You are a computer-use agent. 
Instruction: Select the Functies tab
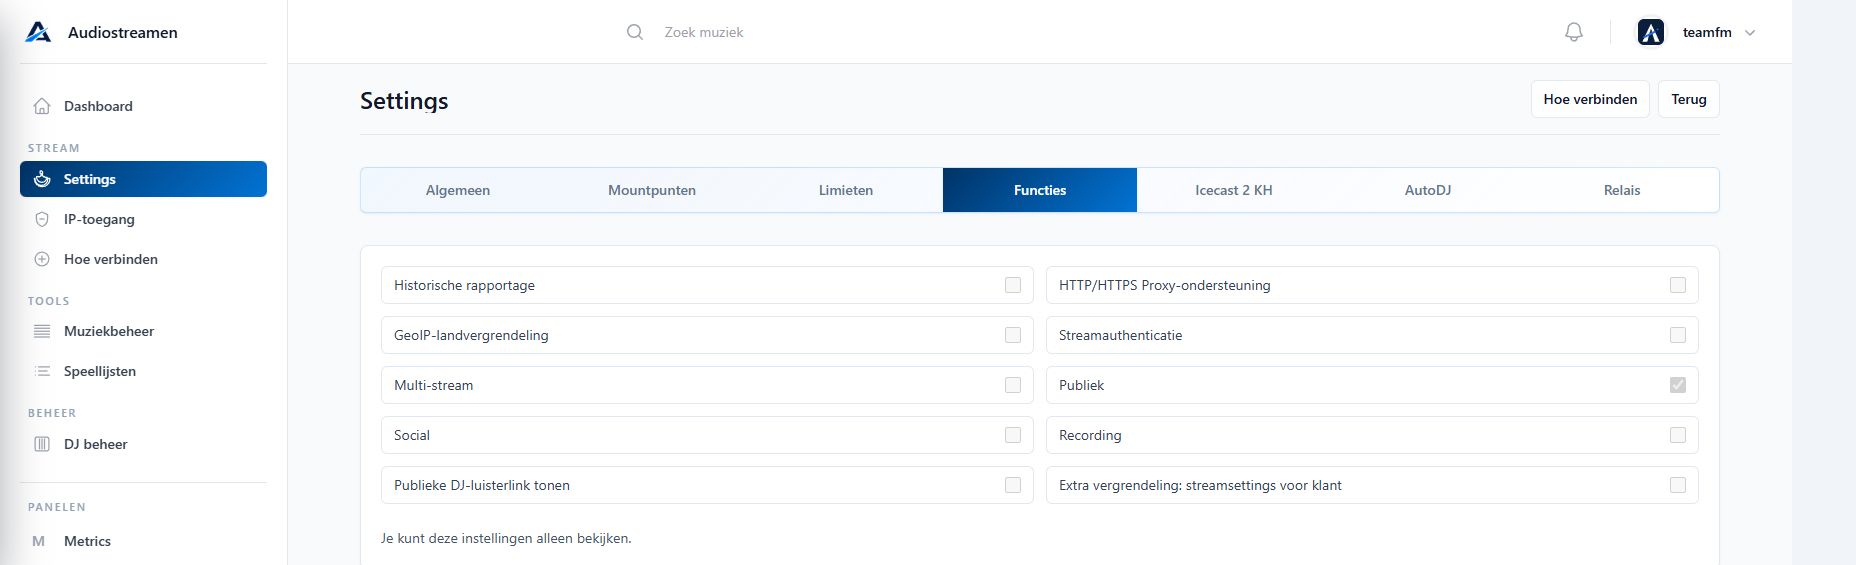[1040, 190]
